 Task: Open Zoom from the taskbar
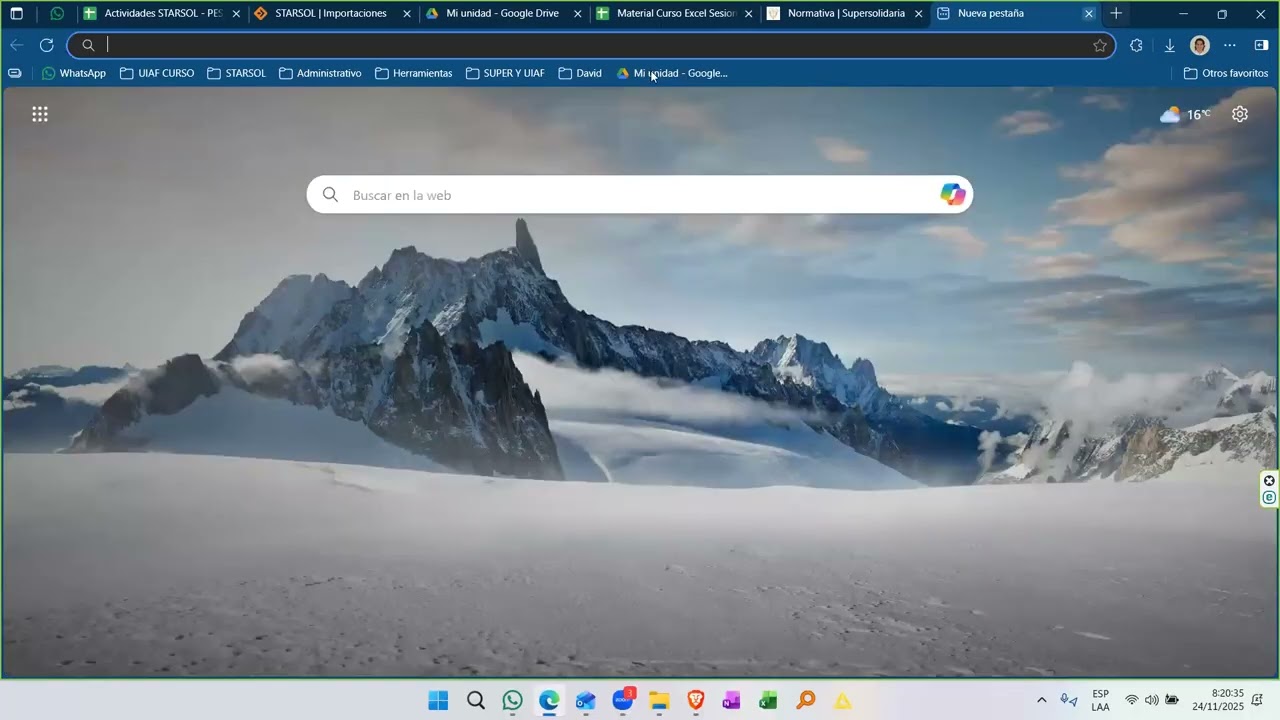click(x=623, y=700)
